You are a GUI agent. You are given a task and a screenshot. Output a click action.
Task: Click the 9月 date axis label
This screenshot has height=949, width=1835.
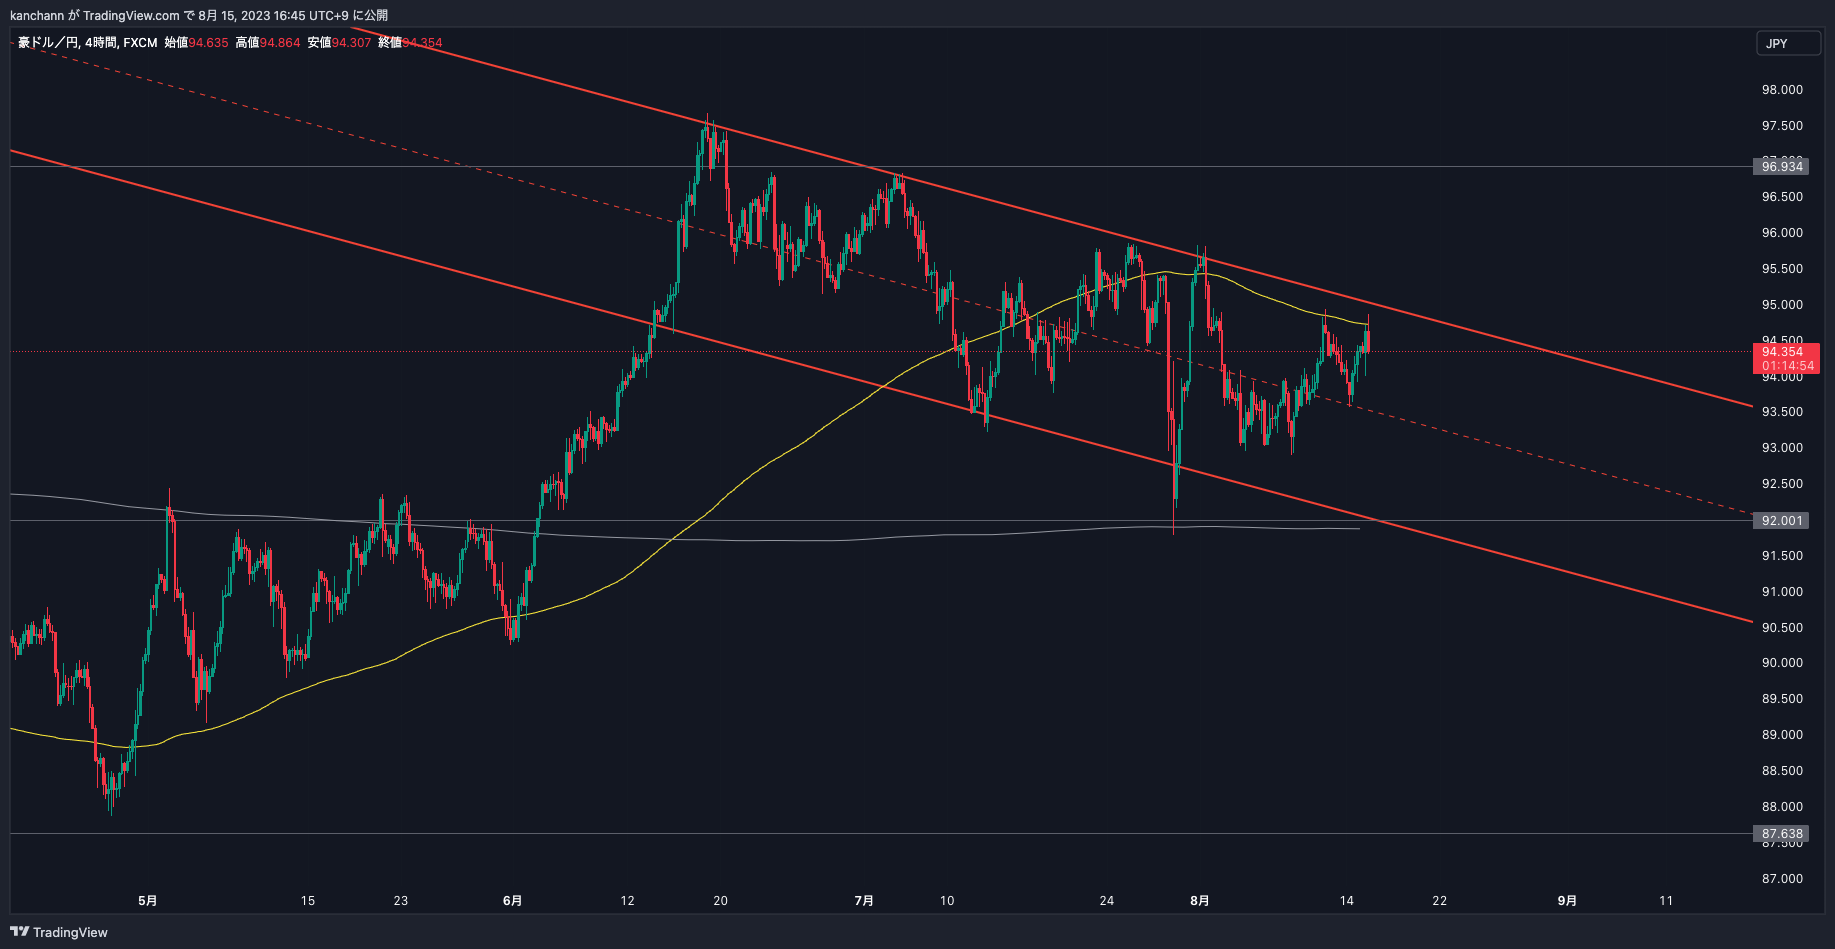[1567, 901]
